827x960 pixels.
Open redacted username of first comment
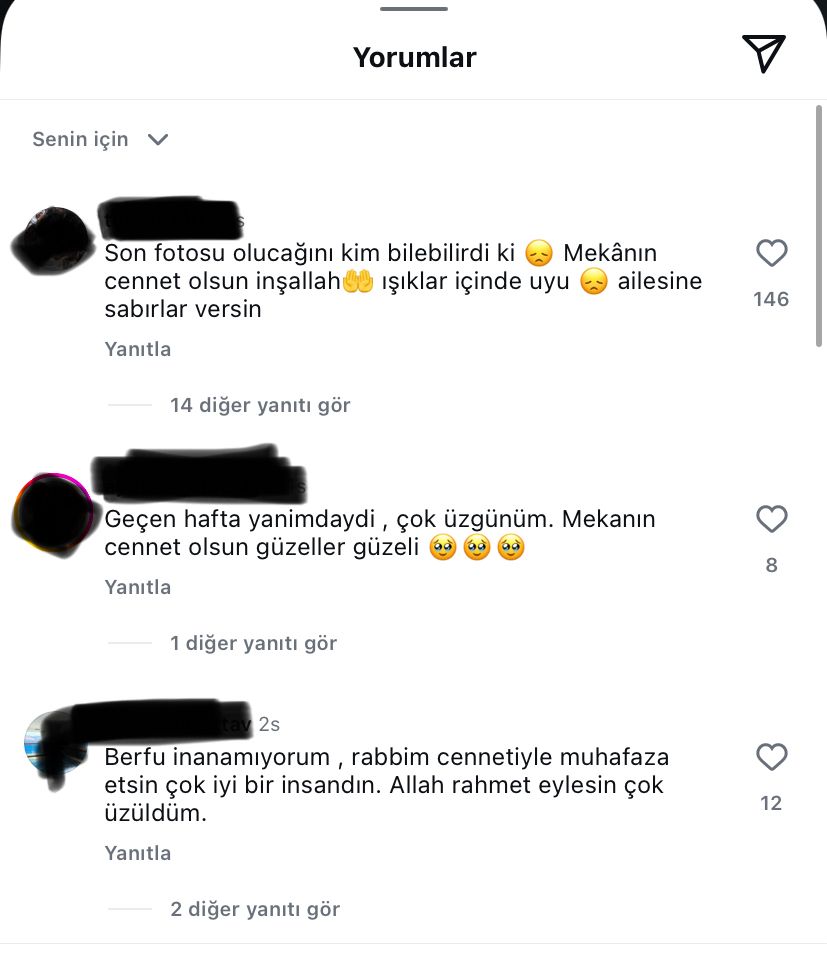click(171, 219)
